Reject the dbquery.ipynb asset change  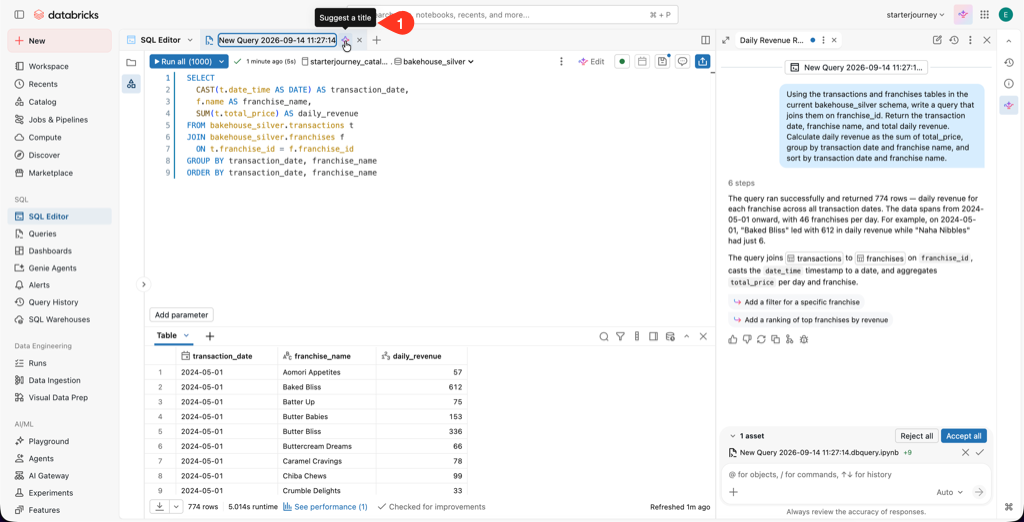[965, 452]
